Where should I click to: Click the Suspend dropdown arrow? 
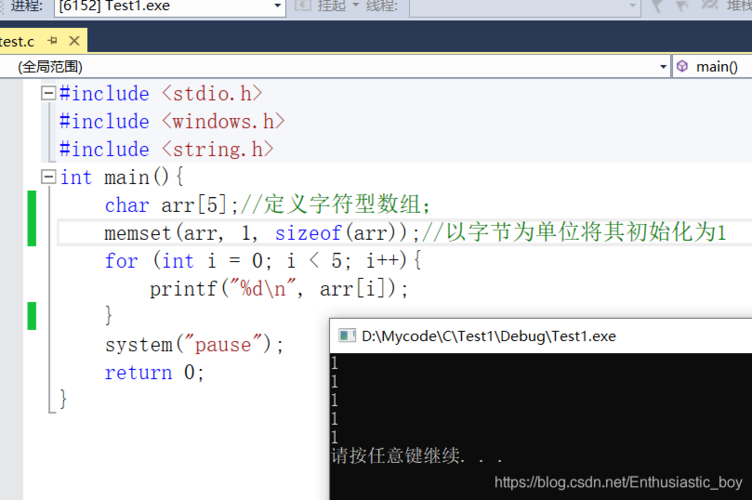[356, 5]
